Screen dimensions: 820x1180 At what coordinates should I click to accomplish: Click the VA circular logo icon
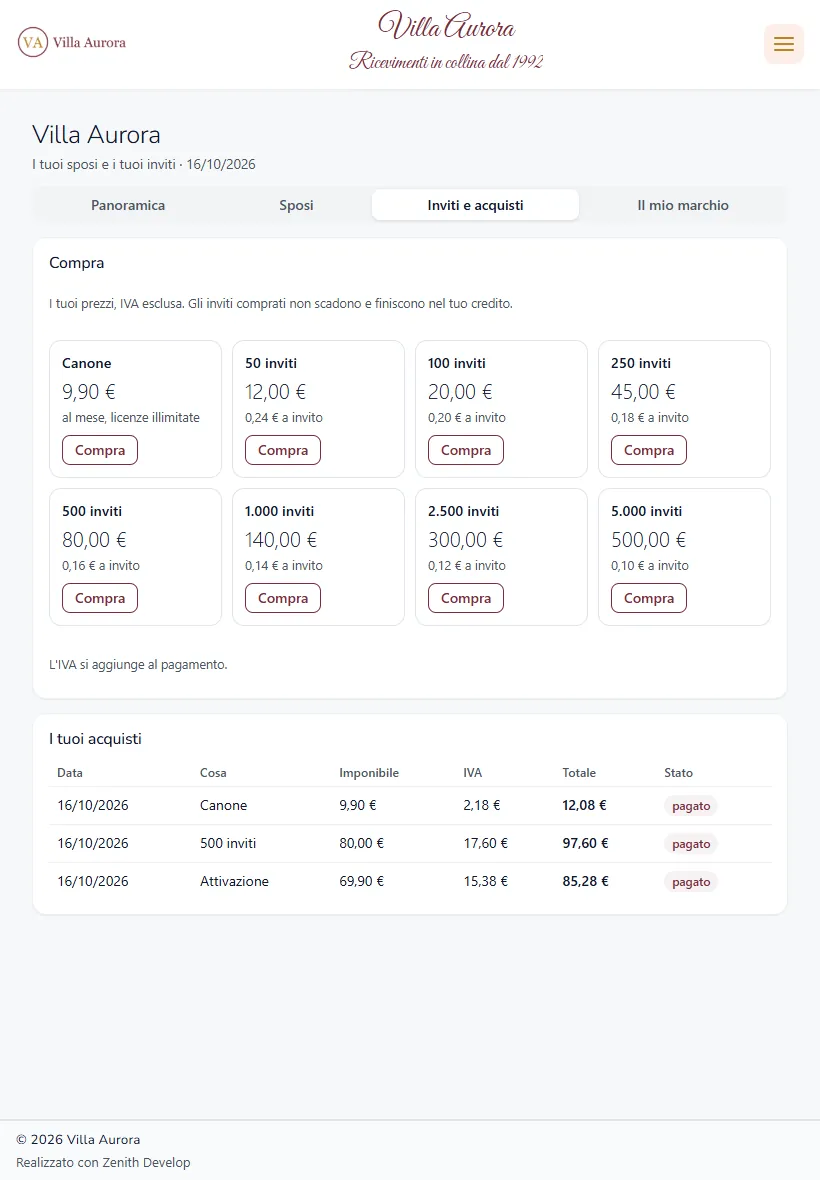32,42
